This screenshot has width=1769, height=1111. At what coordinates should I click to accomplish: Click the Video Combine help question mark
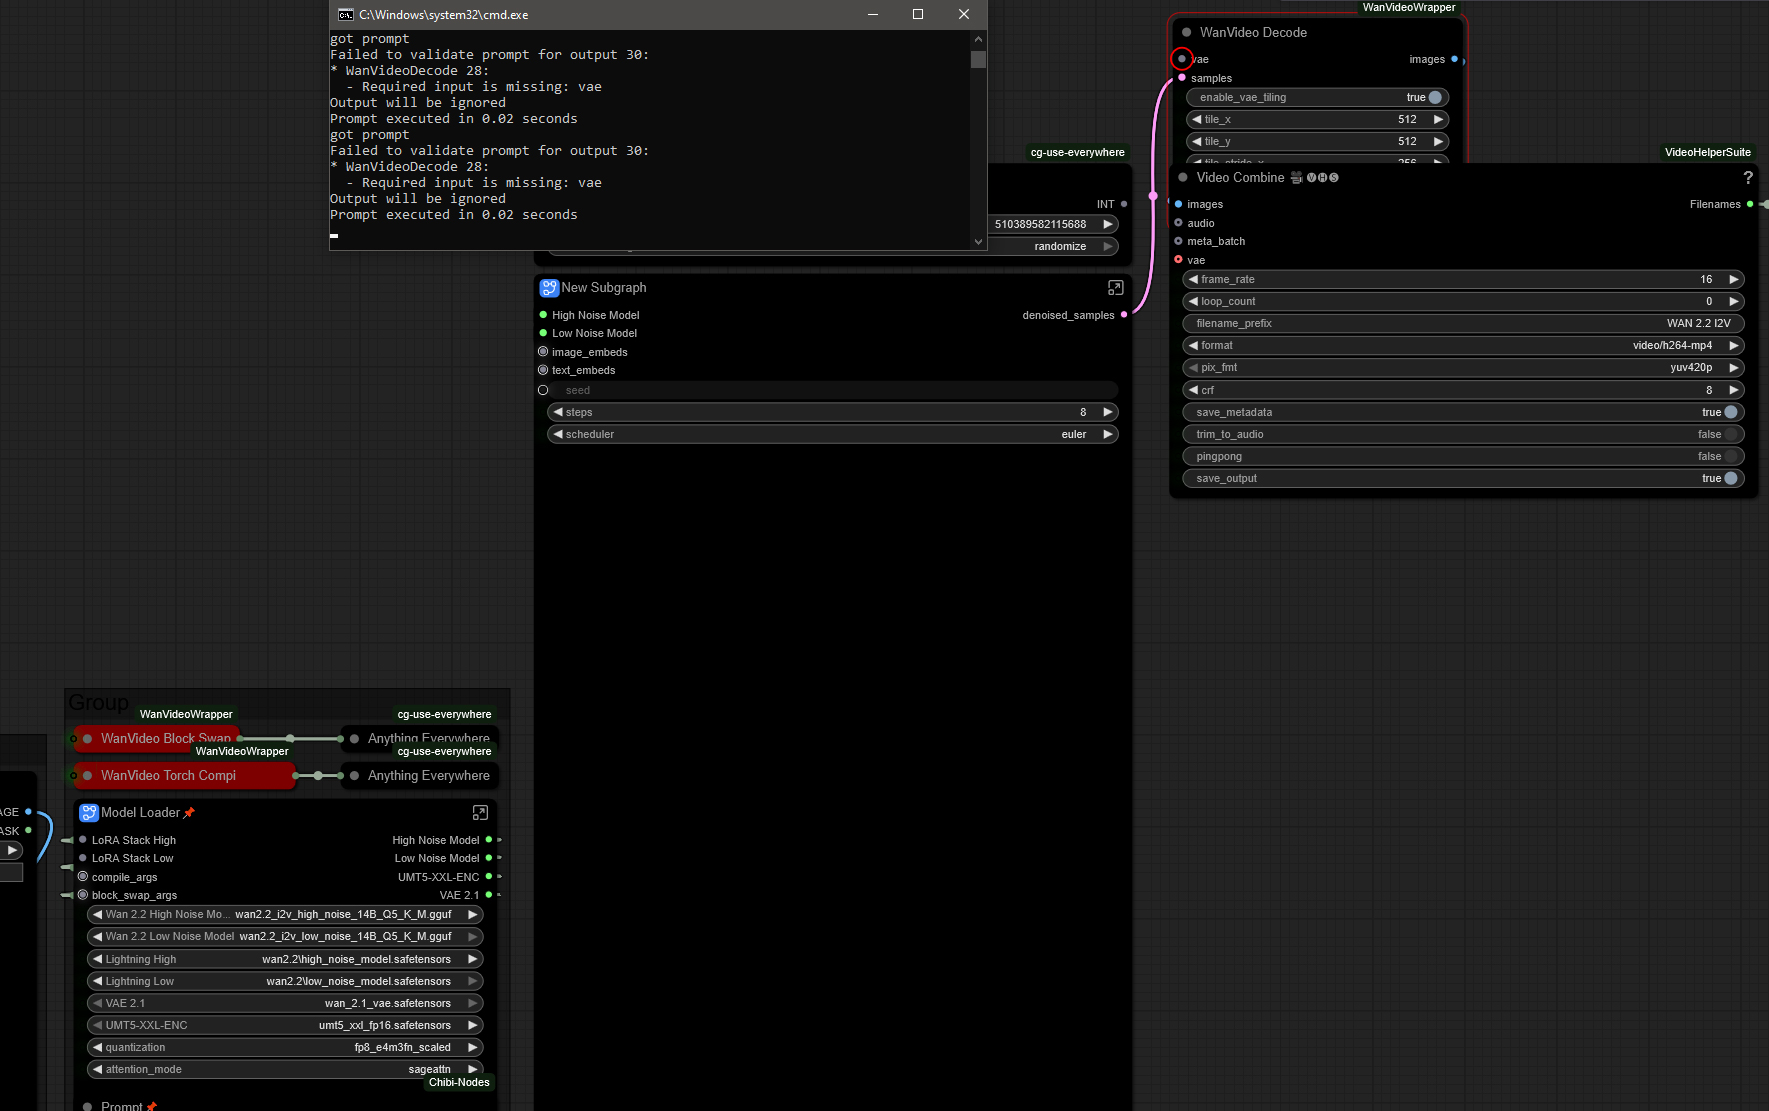(1748, 177)
